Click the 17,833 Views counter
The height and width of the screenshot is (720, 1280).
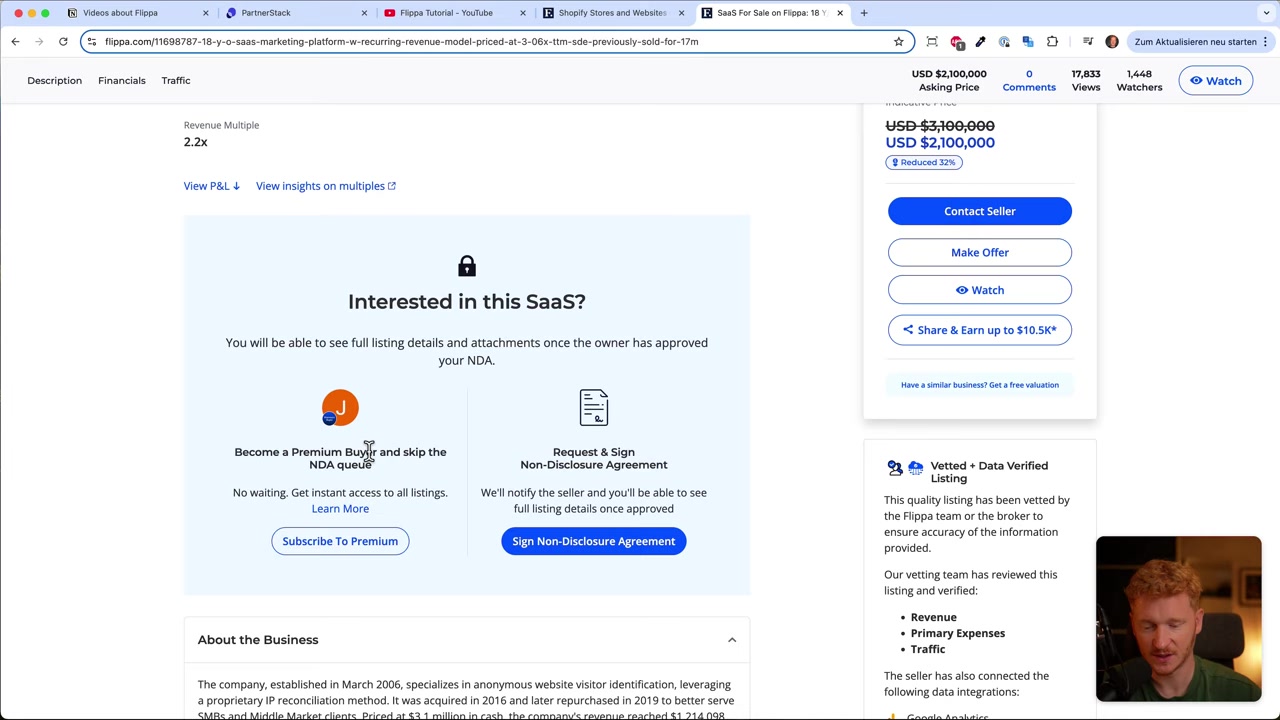(x=1086, y=80)
